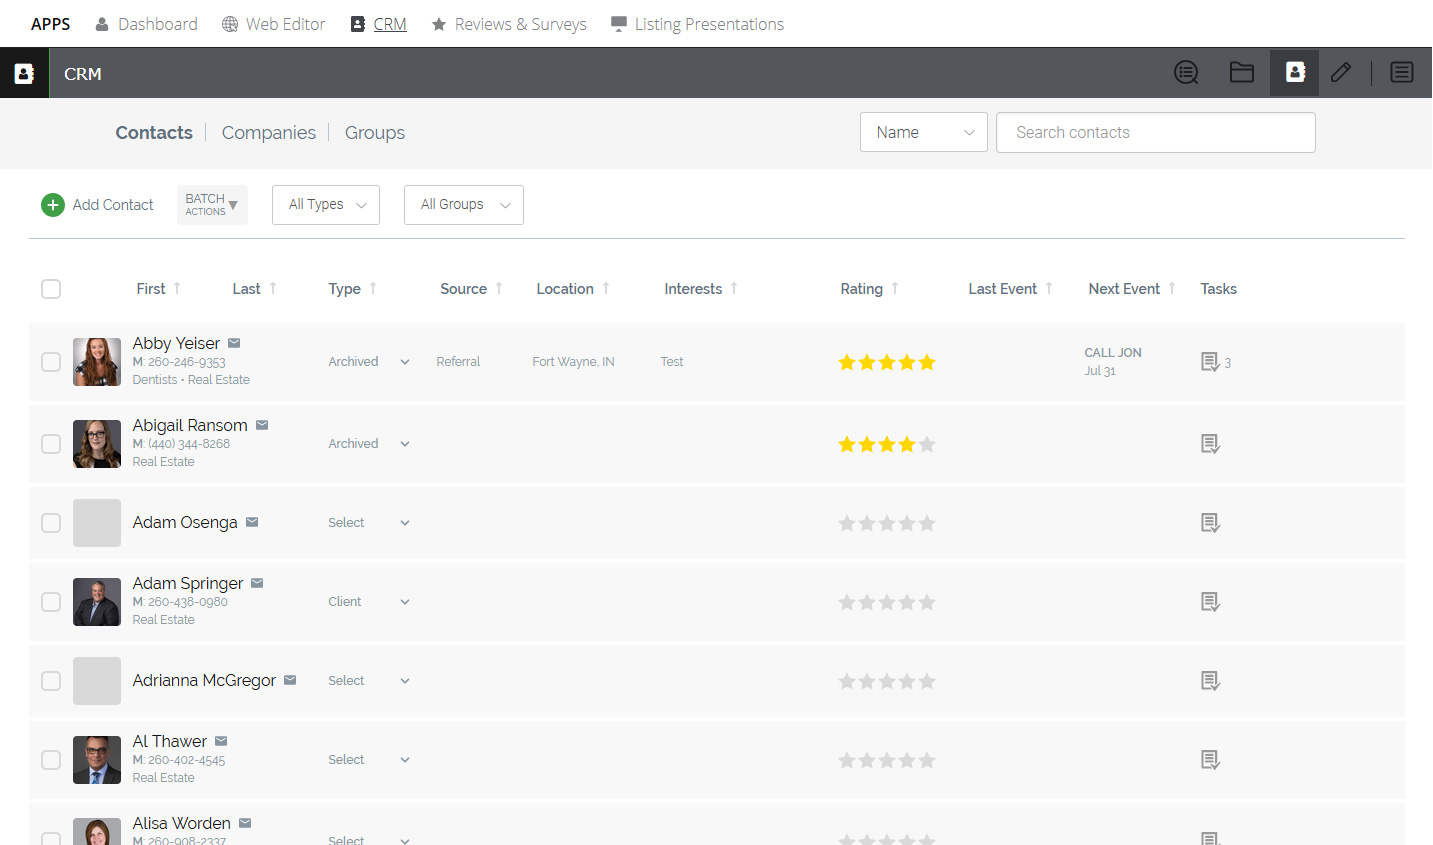
Task: Go to Dashboard app
Action: 146,24
